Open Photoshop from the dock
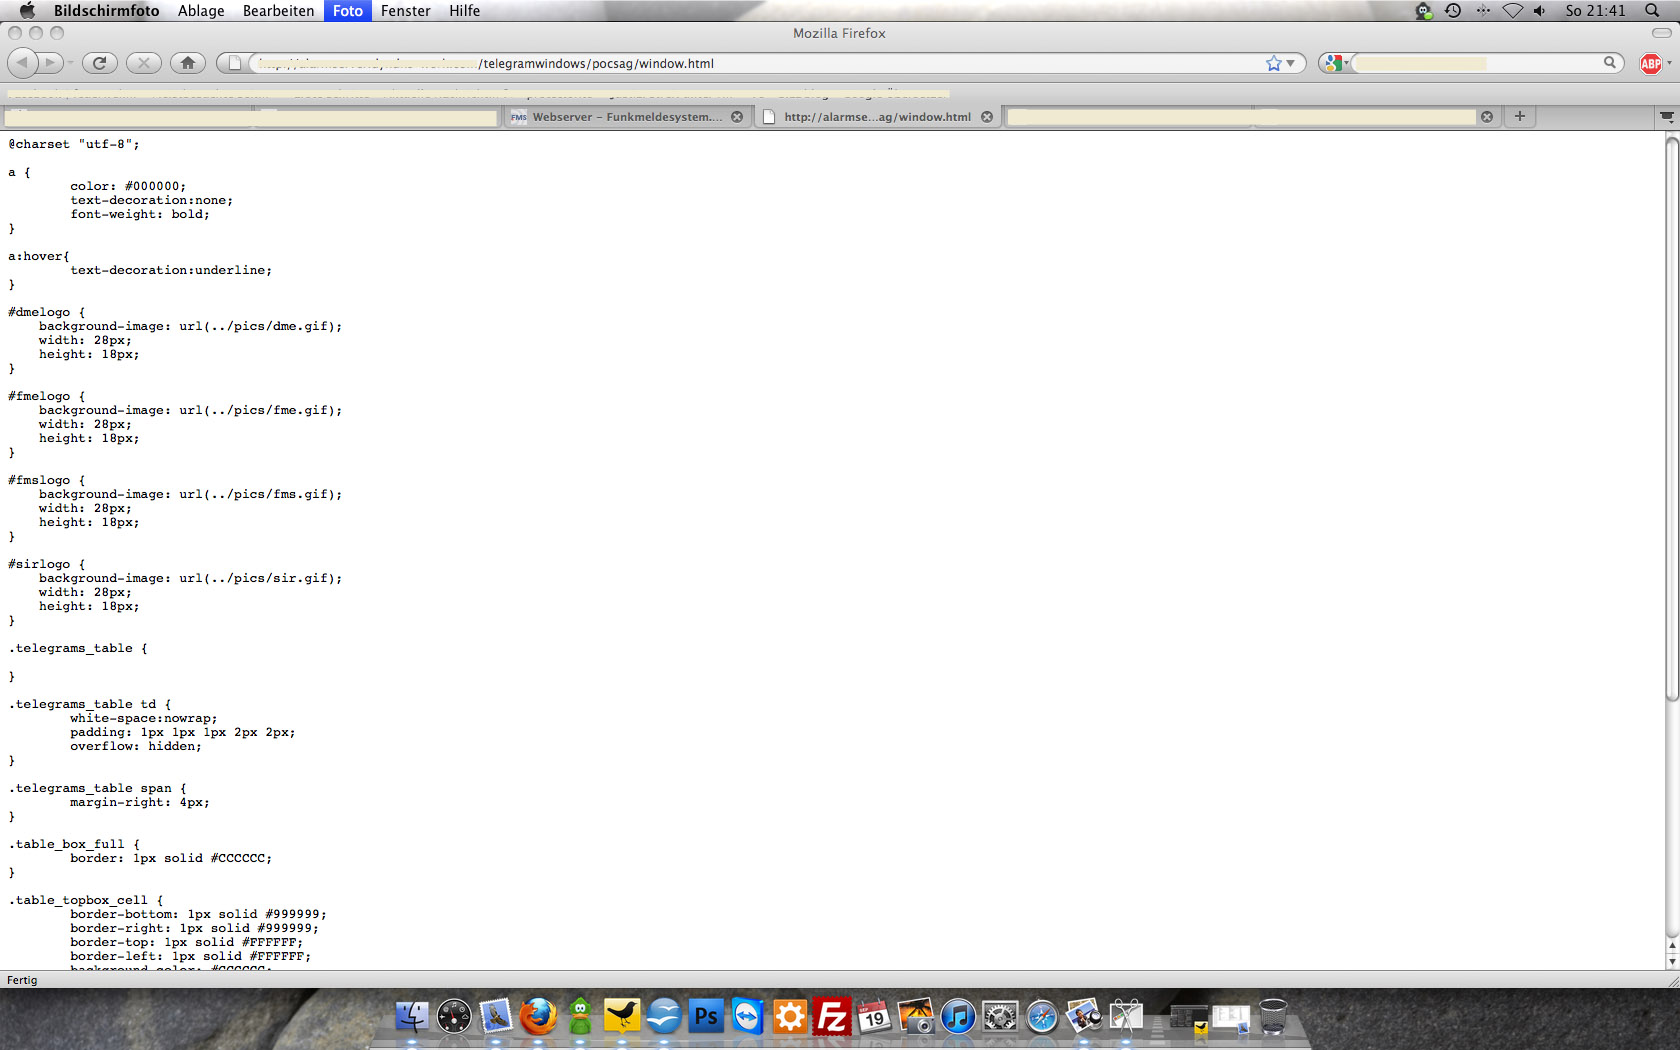This screenshot has width=1680, height=1050. coord(705,1017)
